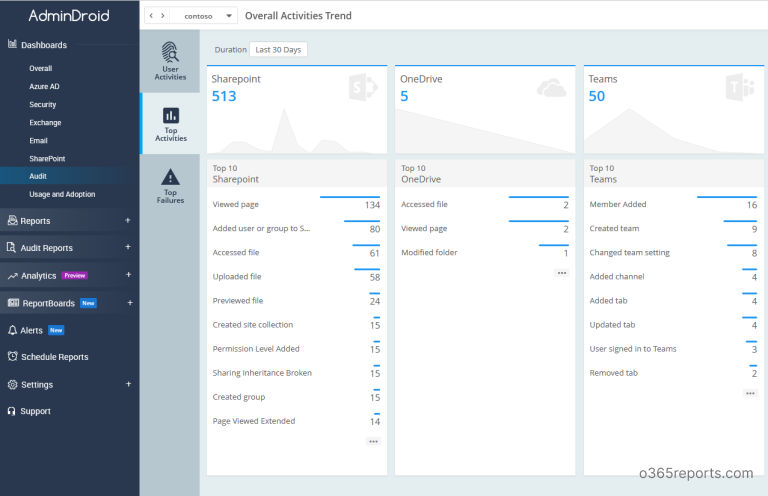
Task: Click the Teams logo on card
Action: click(740, 88)
